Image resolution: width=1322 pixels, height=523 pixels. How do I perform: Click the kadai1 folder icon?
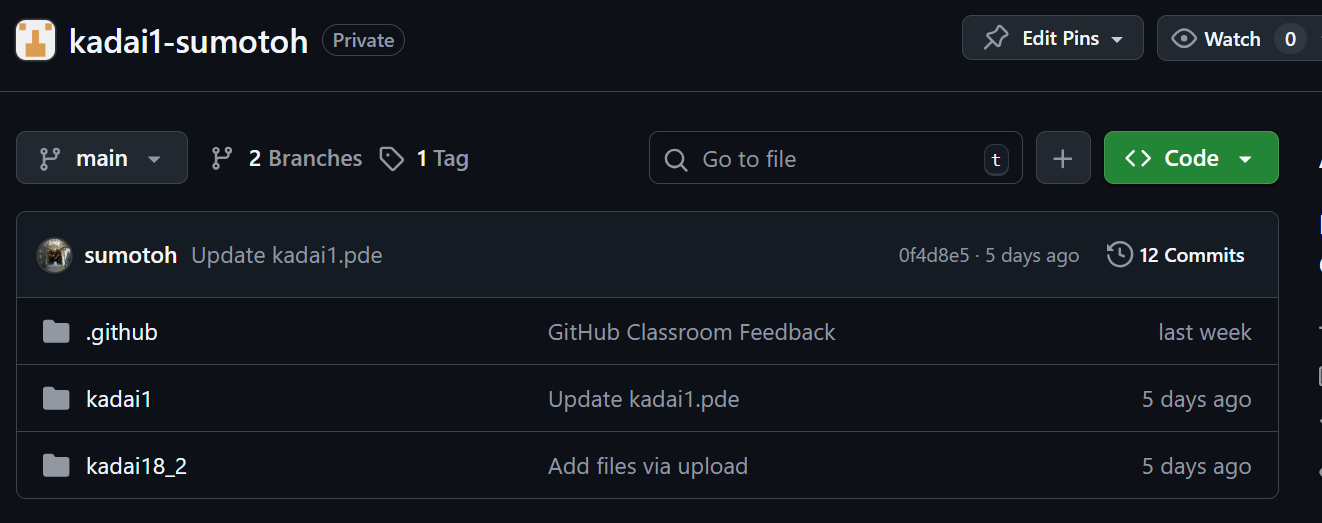tap(56, 399)
